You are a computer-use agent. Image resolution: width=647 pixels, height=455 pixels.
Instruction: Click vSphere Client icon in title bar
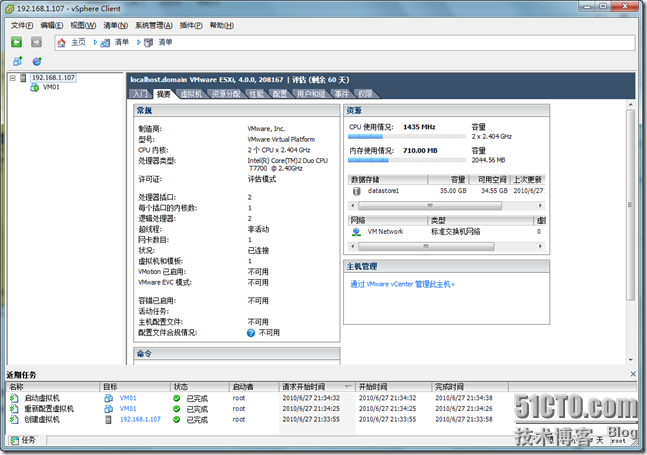tap(9, 9)
